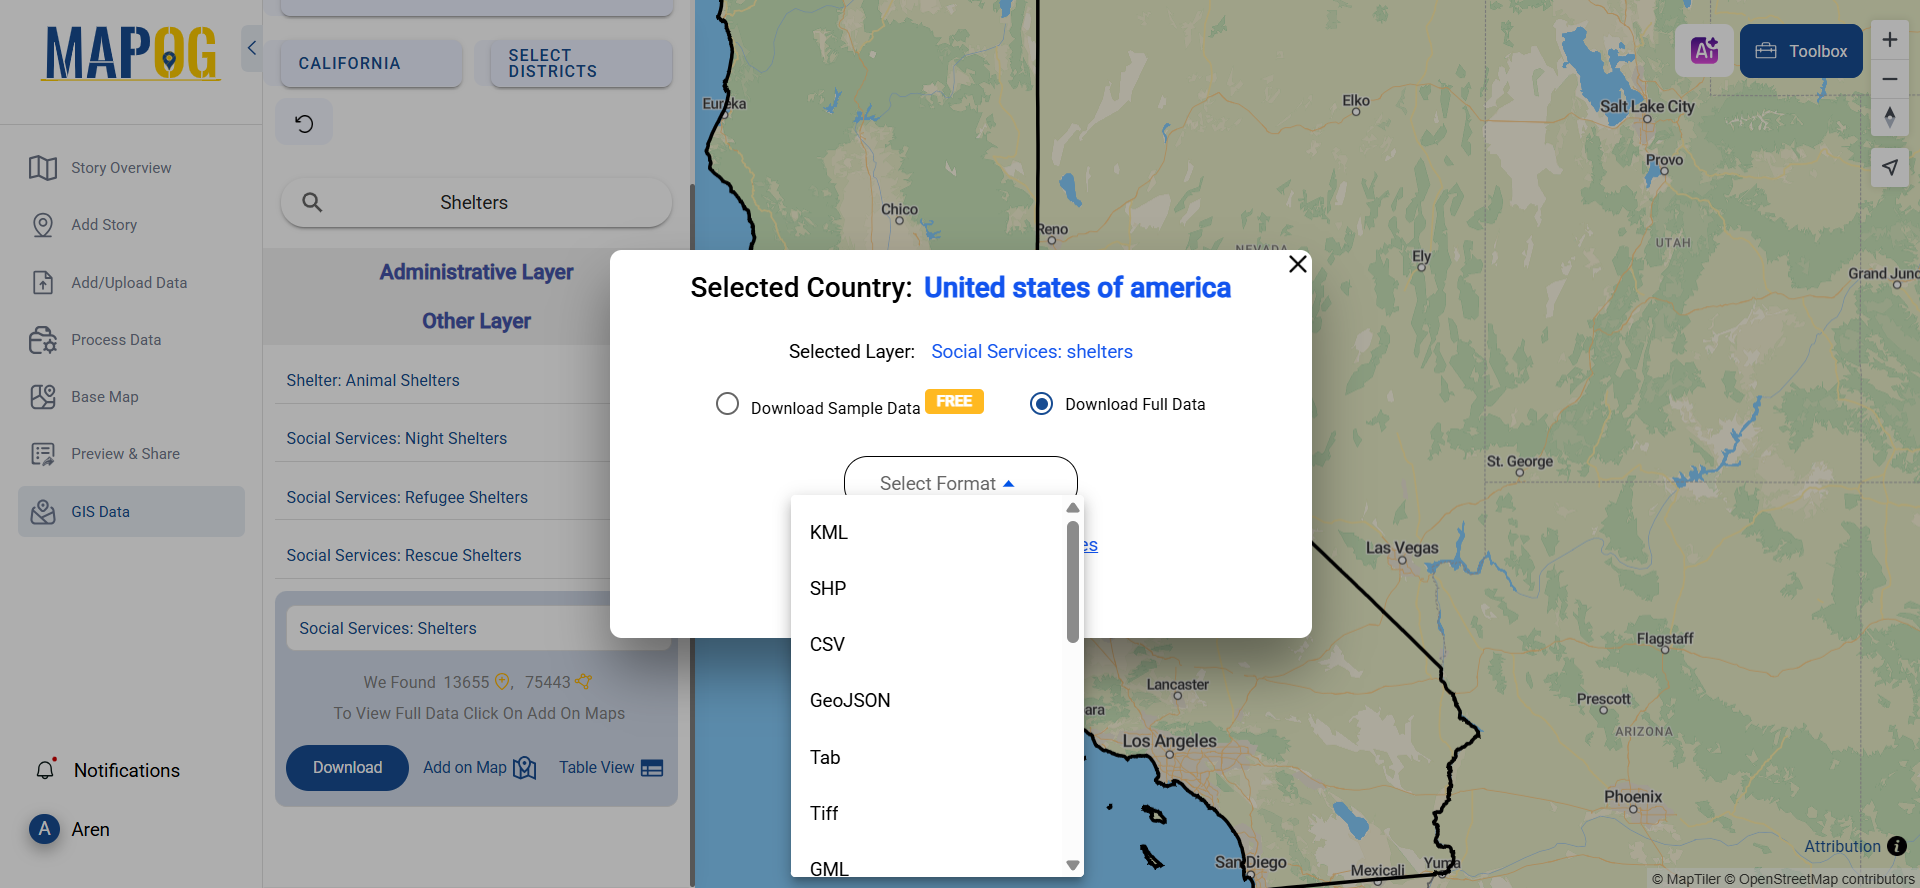Click the Download button for Shelters
This screenshot has height=888, width=1920.
coord(347,767)
